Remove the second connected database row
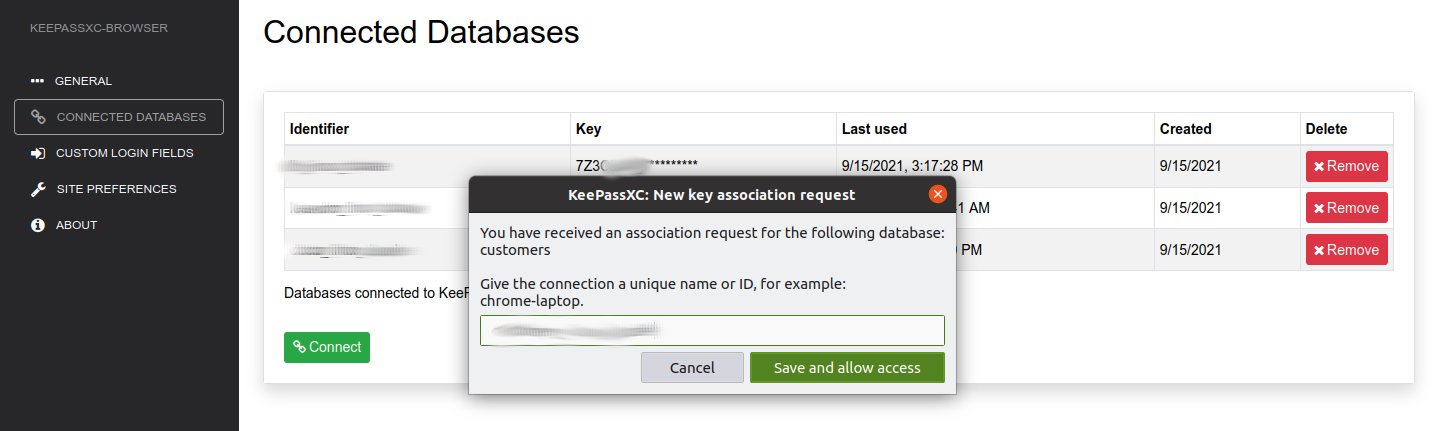1451x431 pixels. click(1346, 208)
